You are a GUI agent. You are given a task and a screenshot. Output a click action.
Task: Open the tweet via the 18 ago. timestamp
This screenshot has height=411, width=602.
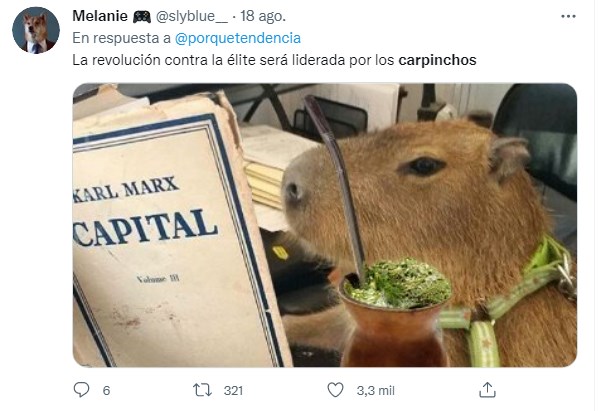pyautogui.click(x=263, y=16)
